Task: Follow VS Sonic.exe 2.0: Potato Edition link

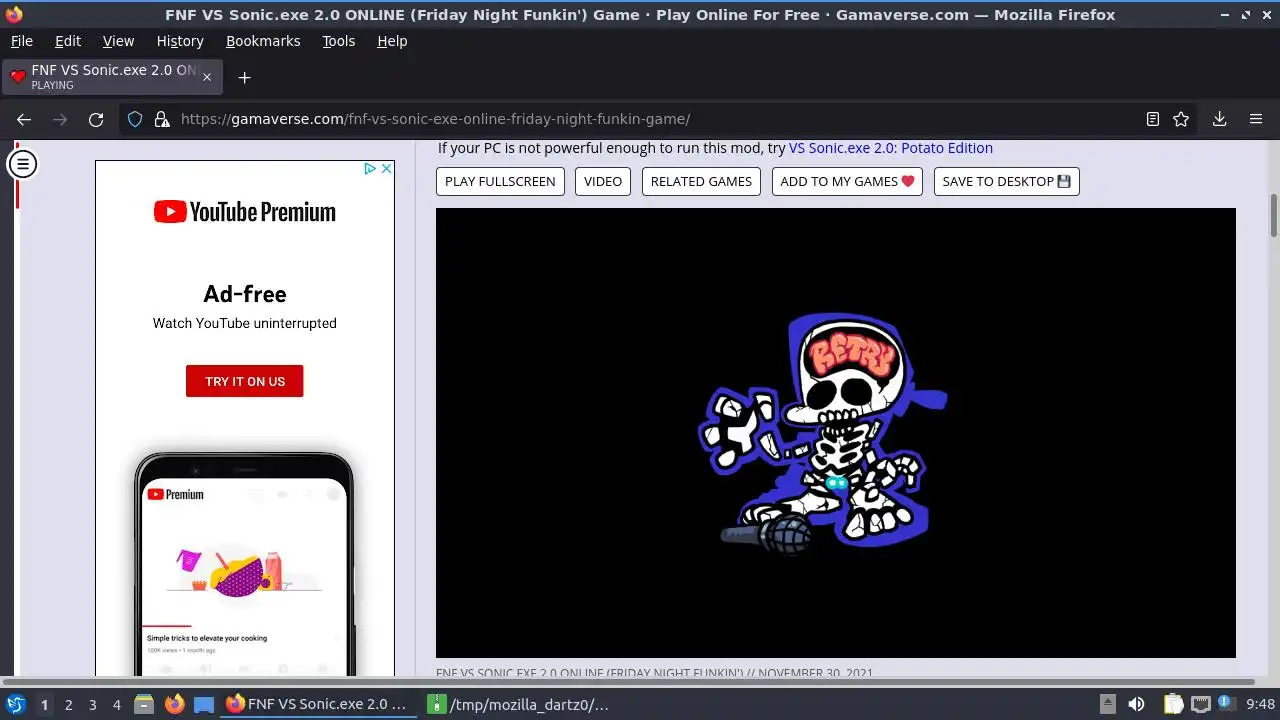Action: point(891,148)
